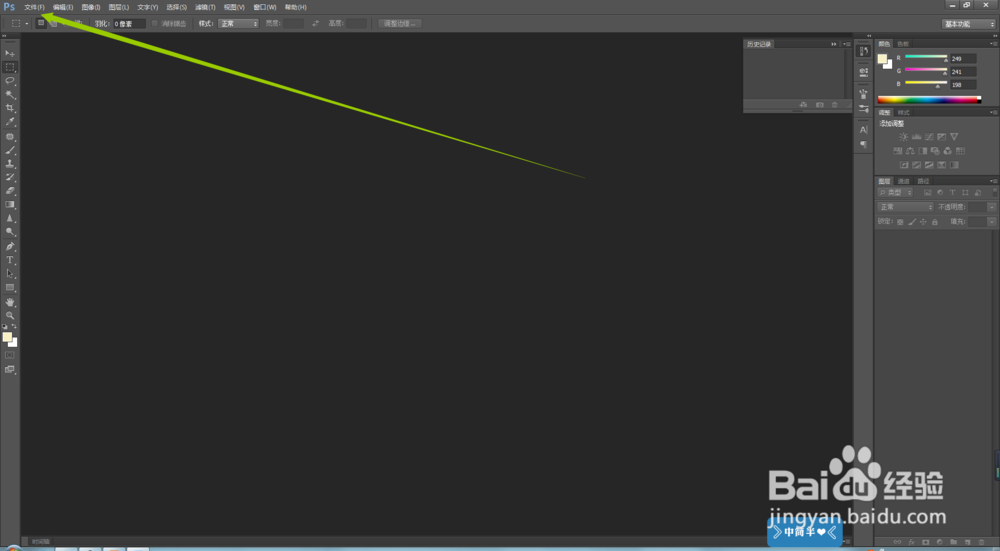Screen dimensions: 1000x551
Task: Expand the History panel flyout menu
Action: pyautogui.click(x=847, y=44)
